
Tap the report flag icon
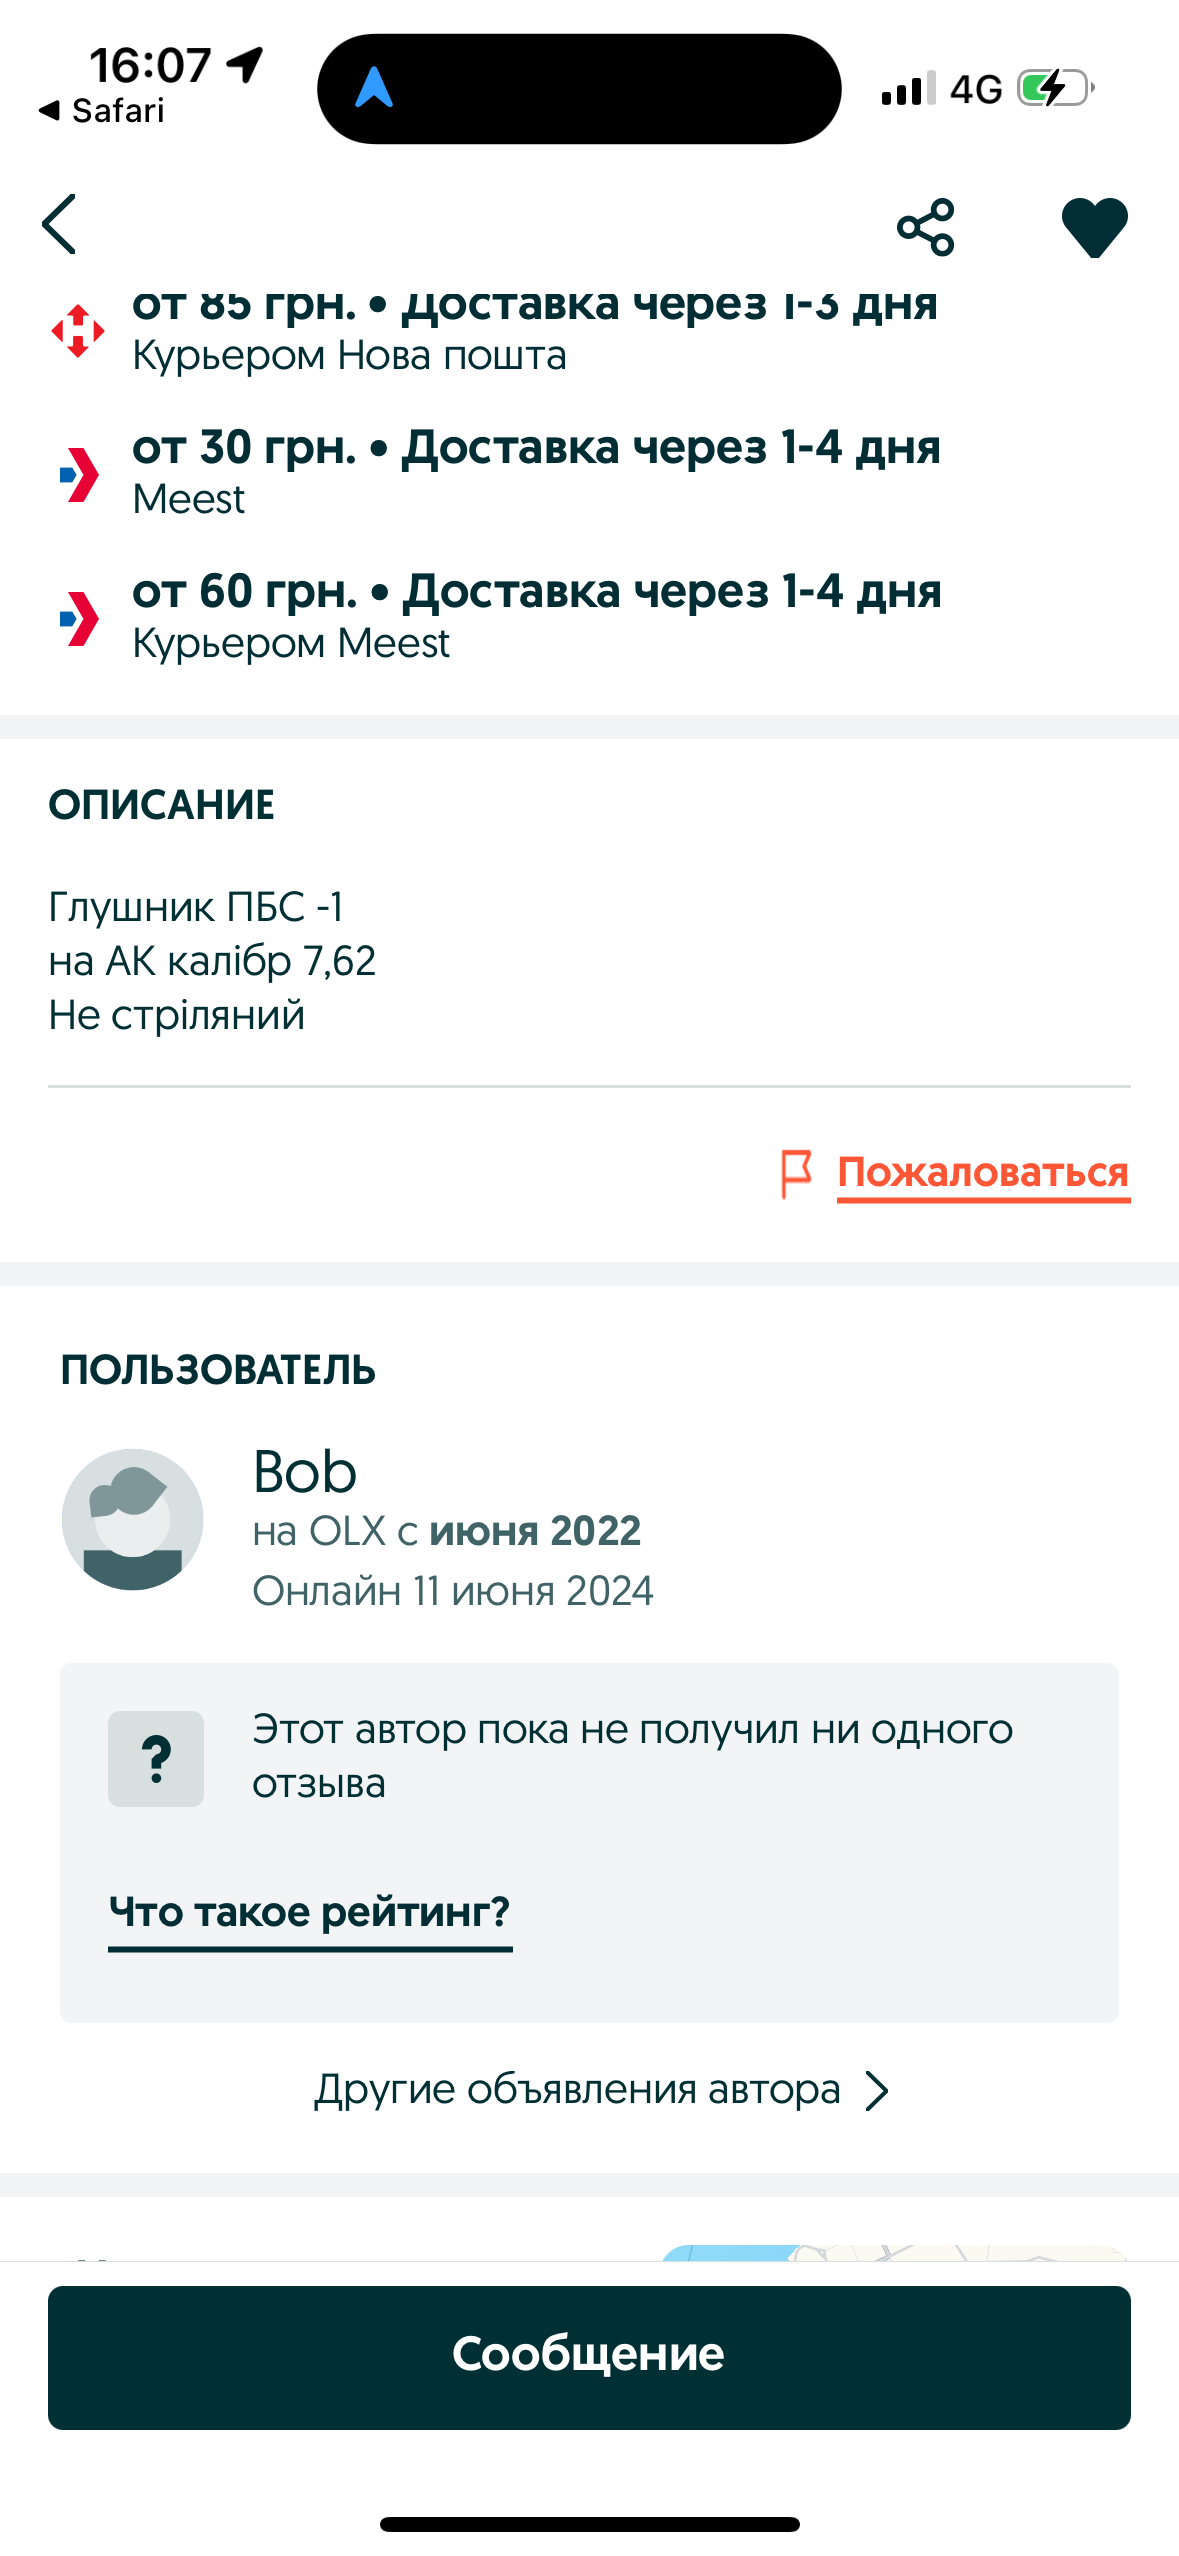coord(796,1172)
